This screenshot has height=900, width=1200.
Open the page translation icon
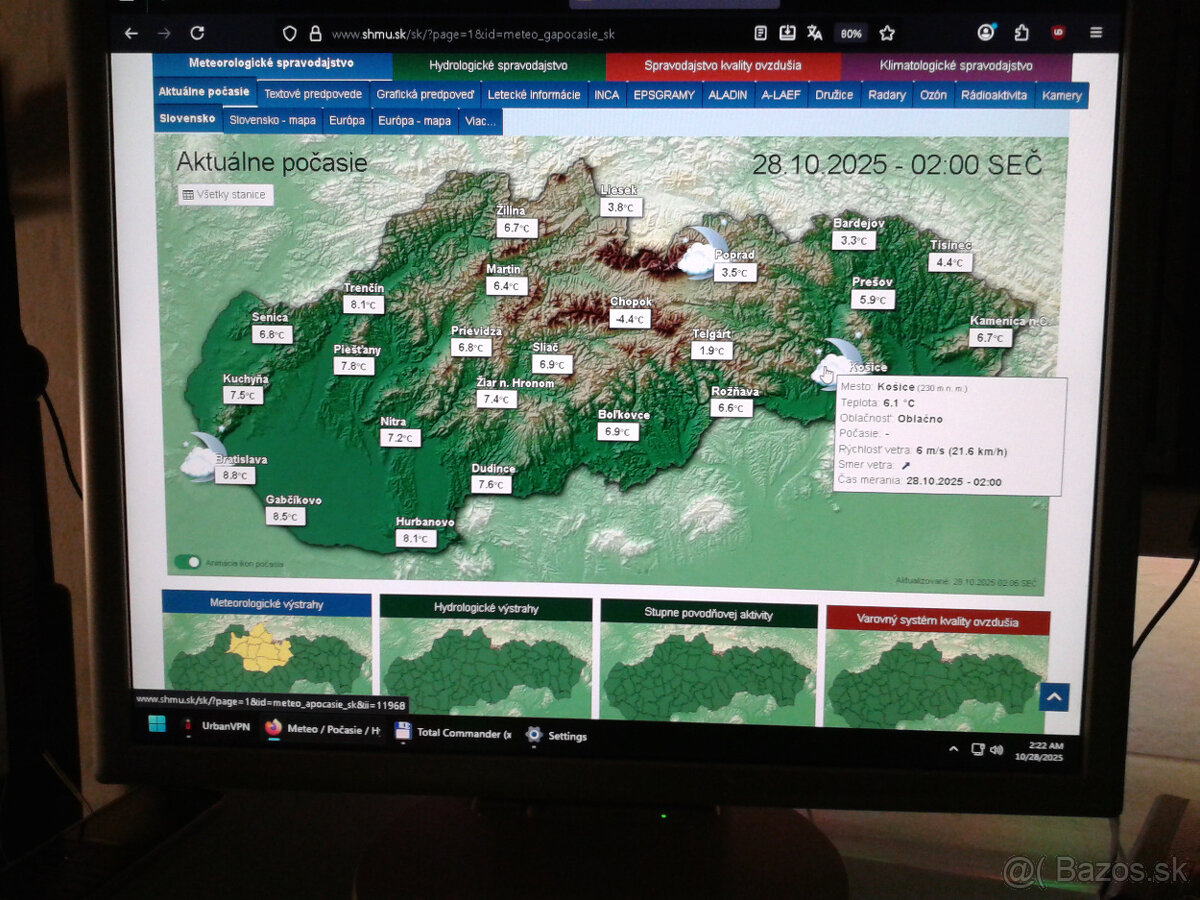click(815, 33)
